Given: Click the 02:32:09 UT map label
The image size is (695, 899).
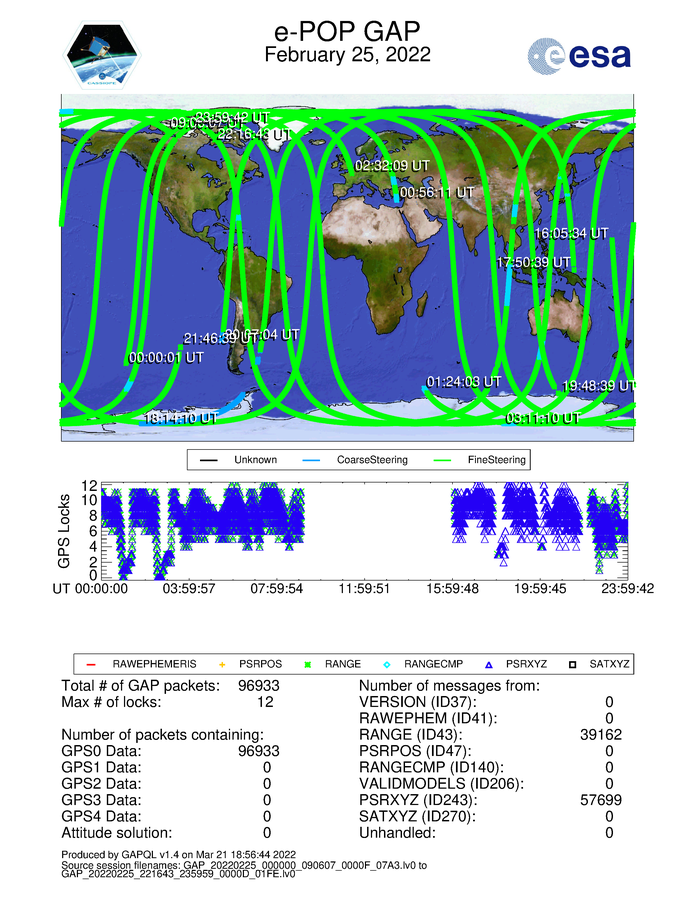Looking at the screenshot, I should [393, 165].
